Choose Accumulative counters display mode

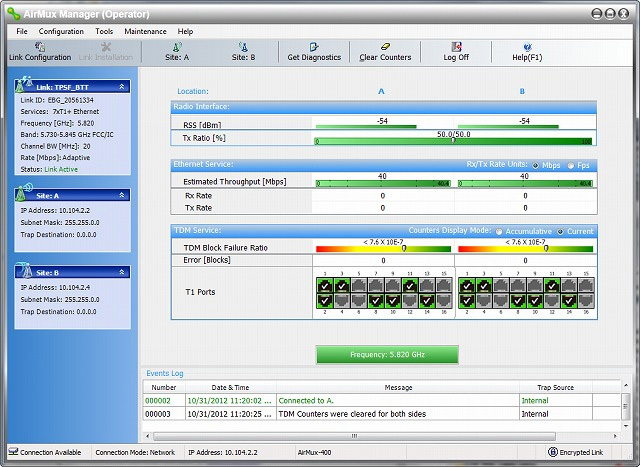tap(499, 231)
